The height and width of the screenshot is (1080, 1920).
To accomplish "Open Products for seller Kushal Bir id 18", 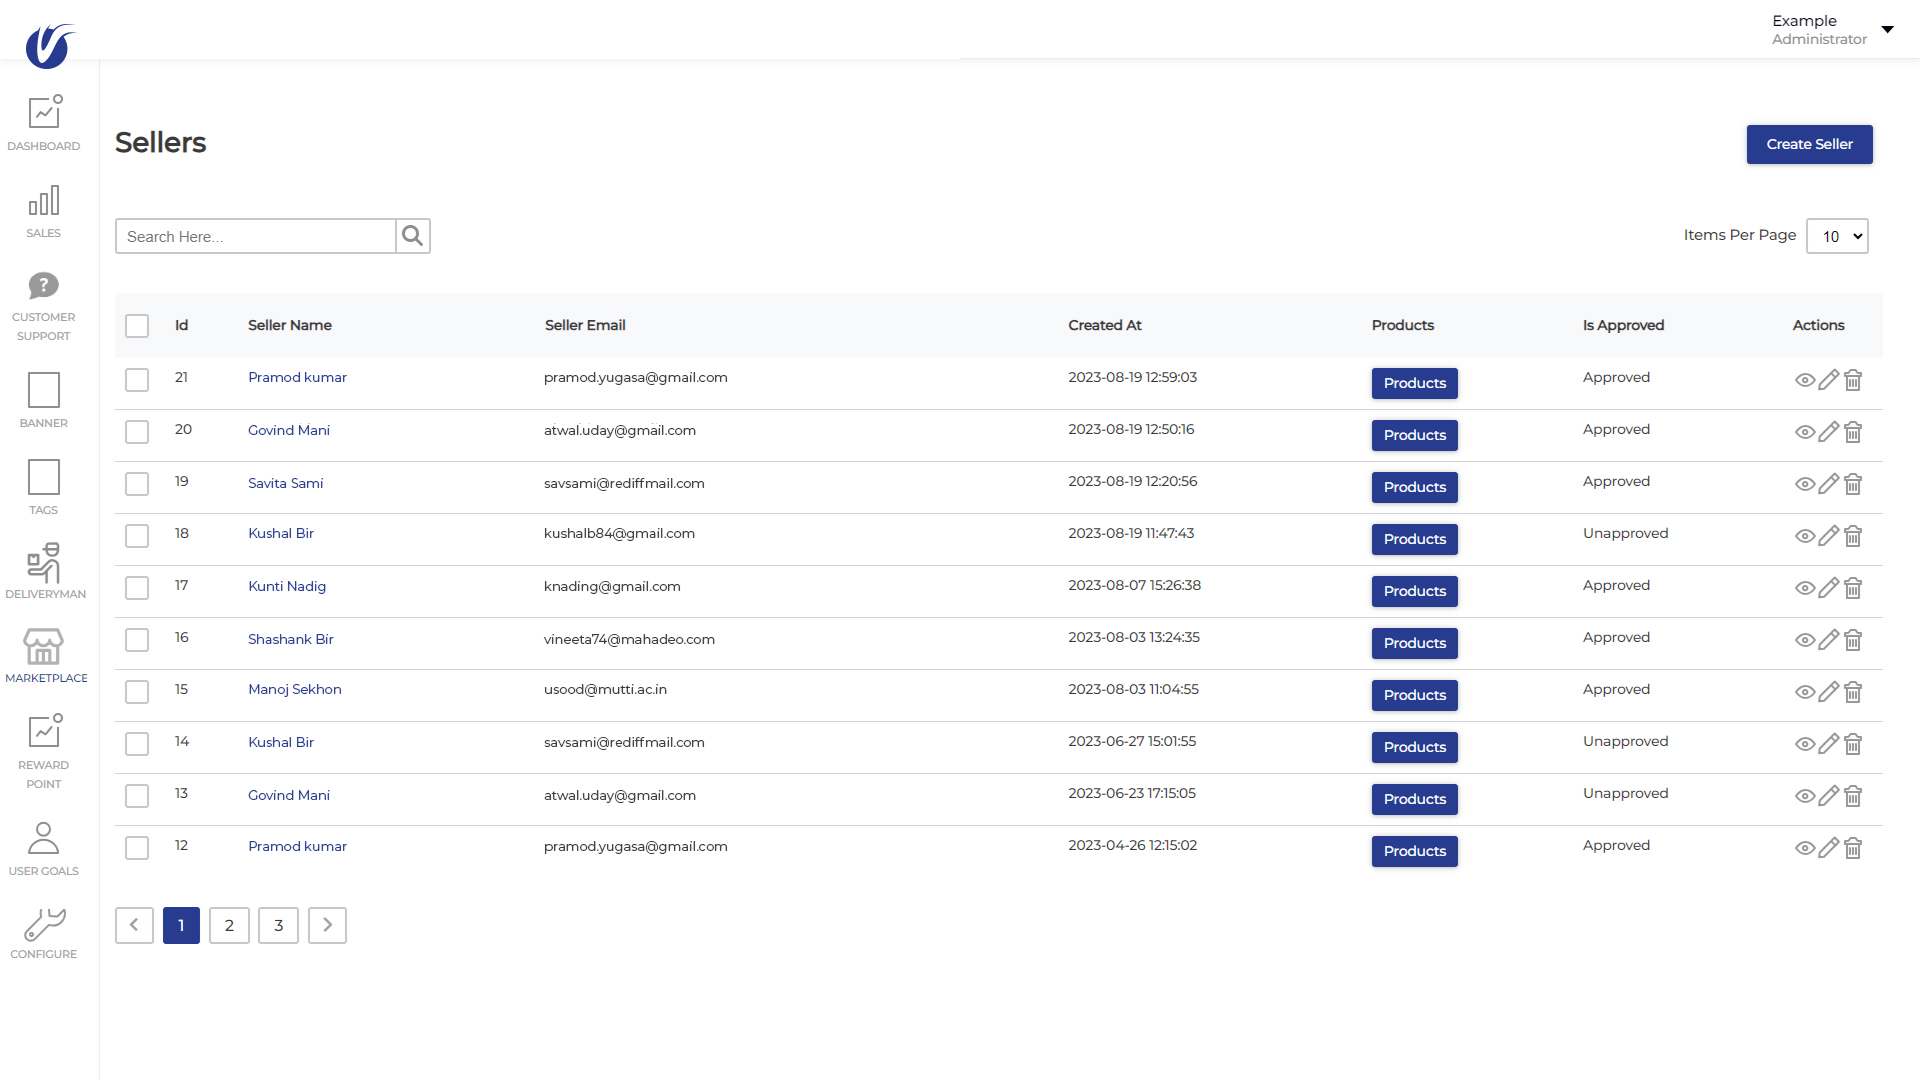I will [x=1414, y=539].
